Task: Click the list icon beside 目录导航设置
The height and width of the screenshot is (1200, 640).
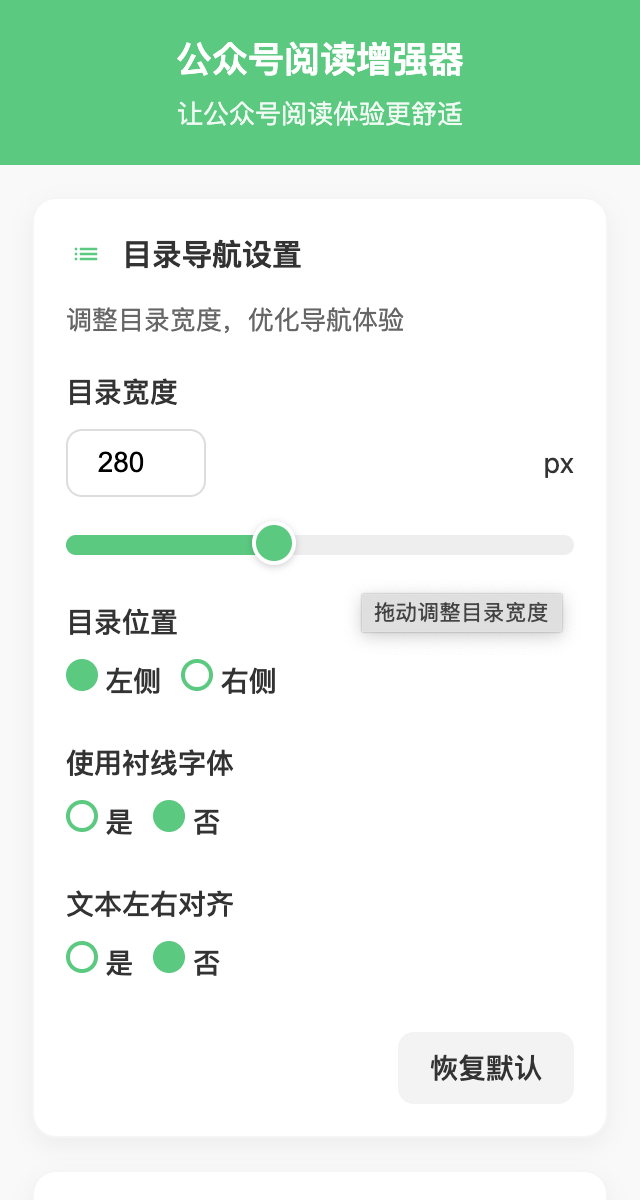Action: tap(87, 255)
